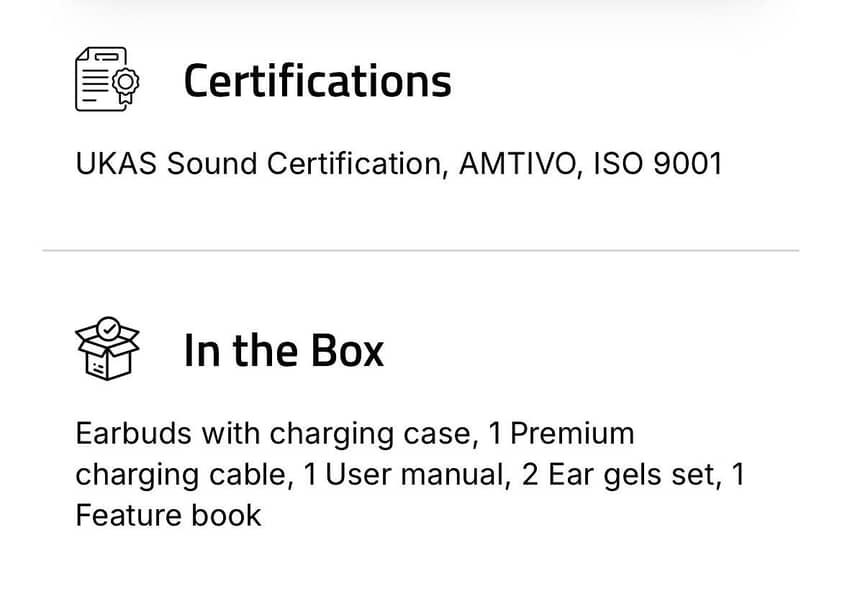Screen dimensions: 842x599
Task: Click the charging cable text
Action: 184,475
